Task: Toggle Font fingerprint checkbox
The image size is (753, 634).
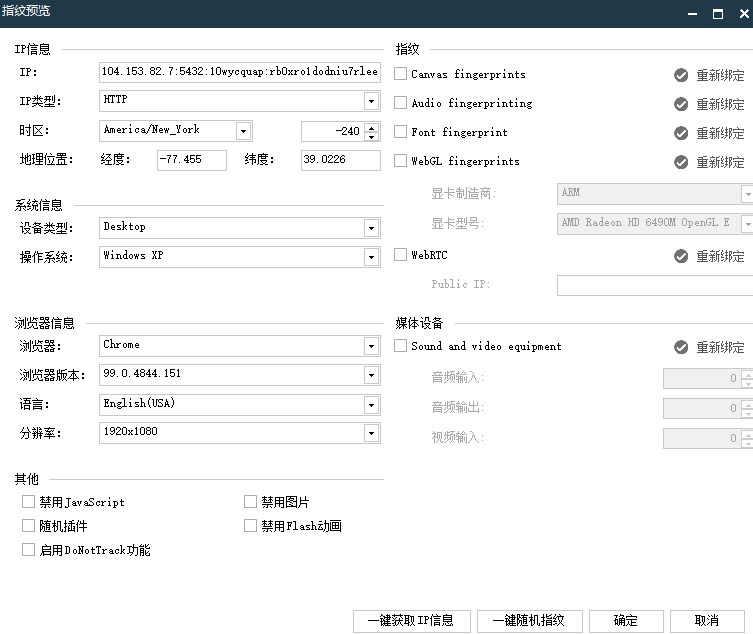Action: click(x=400, y=132)
